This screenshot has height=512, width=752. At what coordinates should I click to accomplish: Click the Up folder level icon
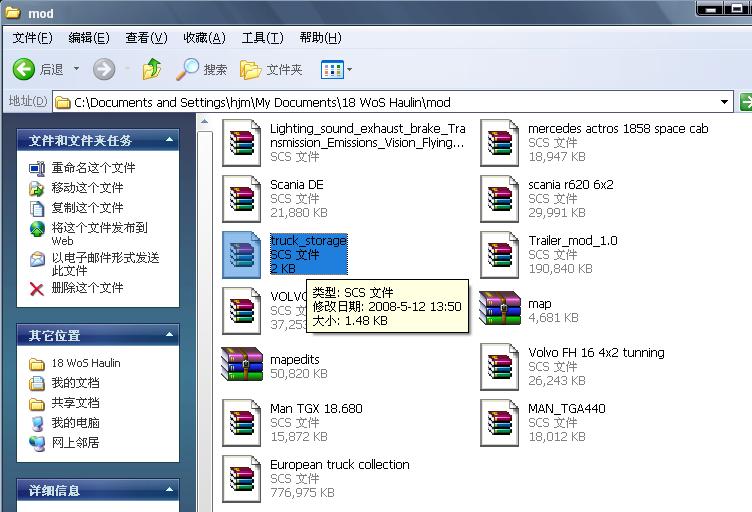152,69
